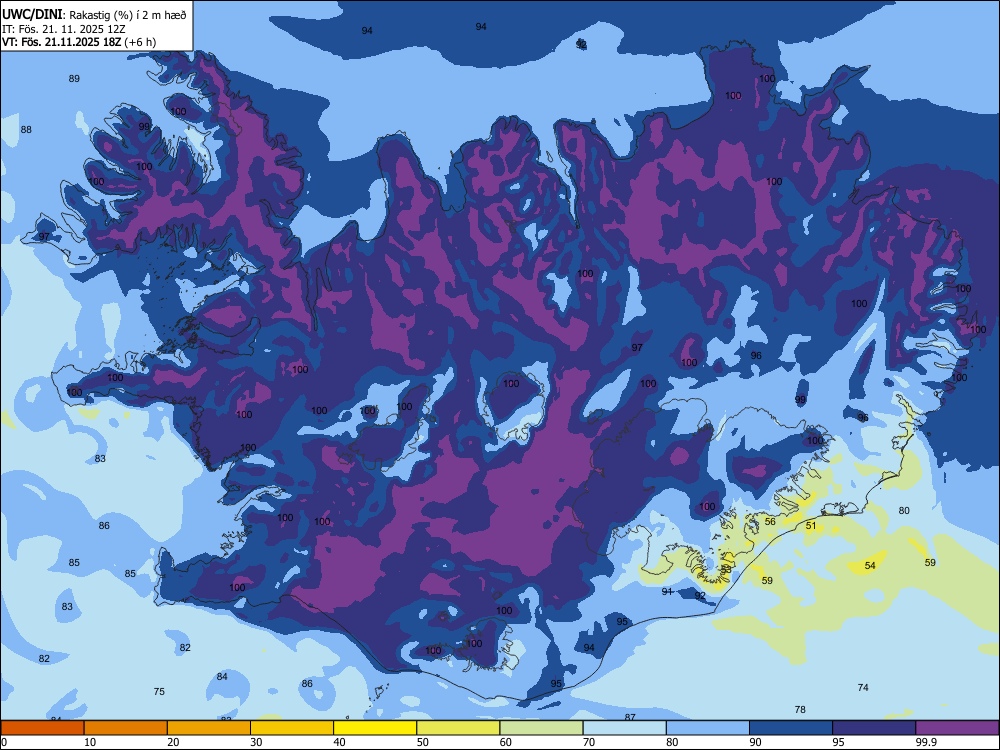Select the golden 30–40 legend swatch
This screenshot has width=1000, height=750.
point(292,728)
